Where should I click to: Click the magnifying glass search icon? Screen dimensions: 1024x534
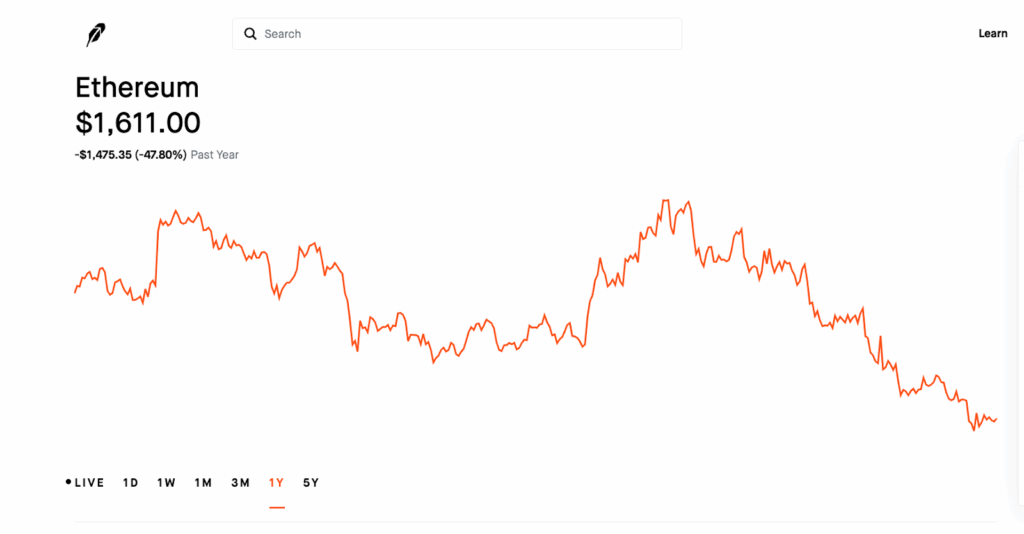(x=251, y=34)
